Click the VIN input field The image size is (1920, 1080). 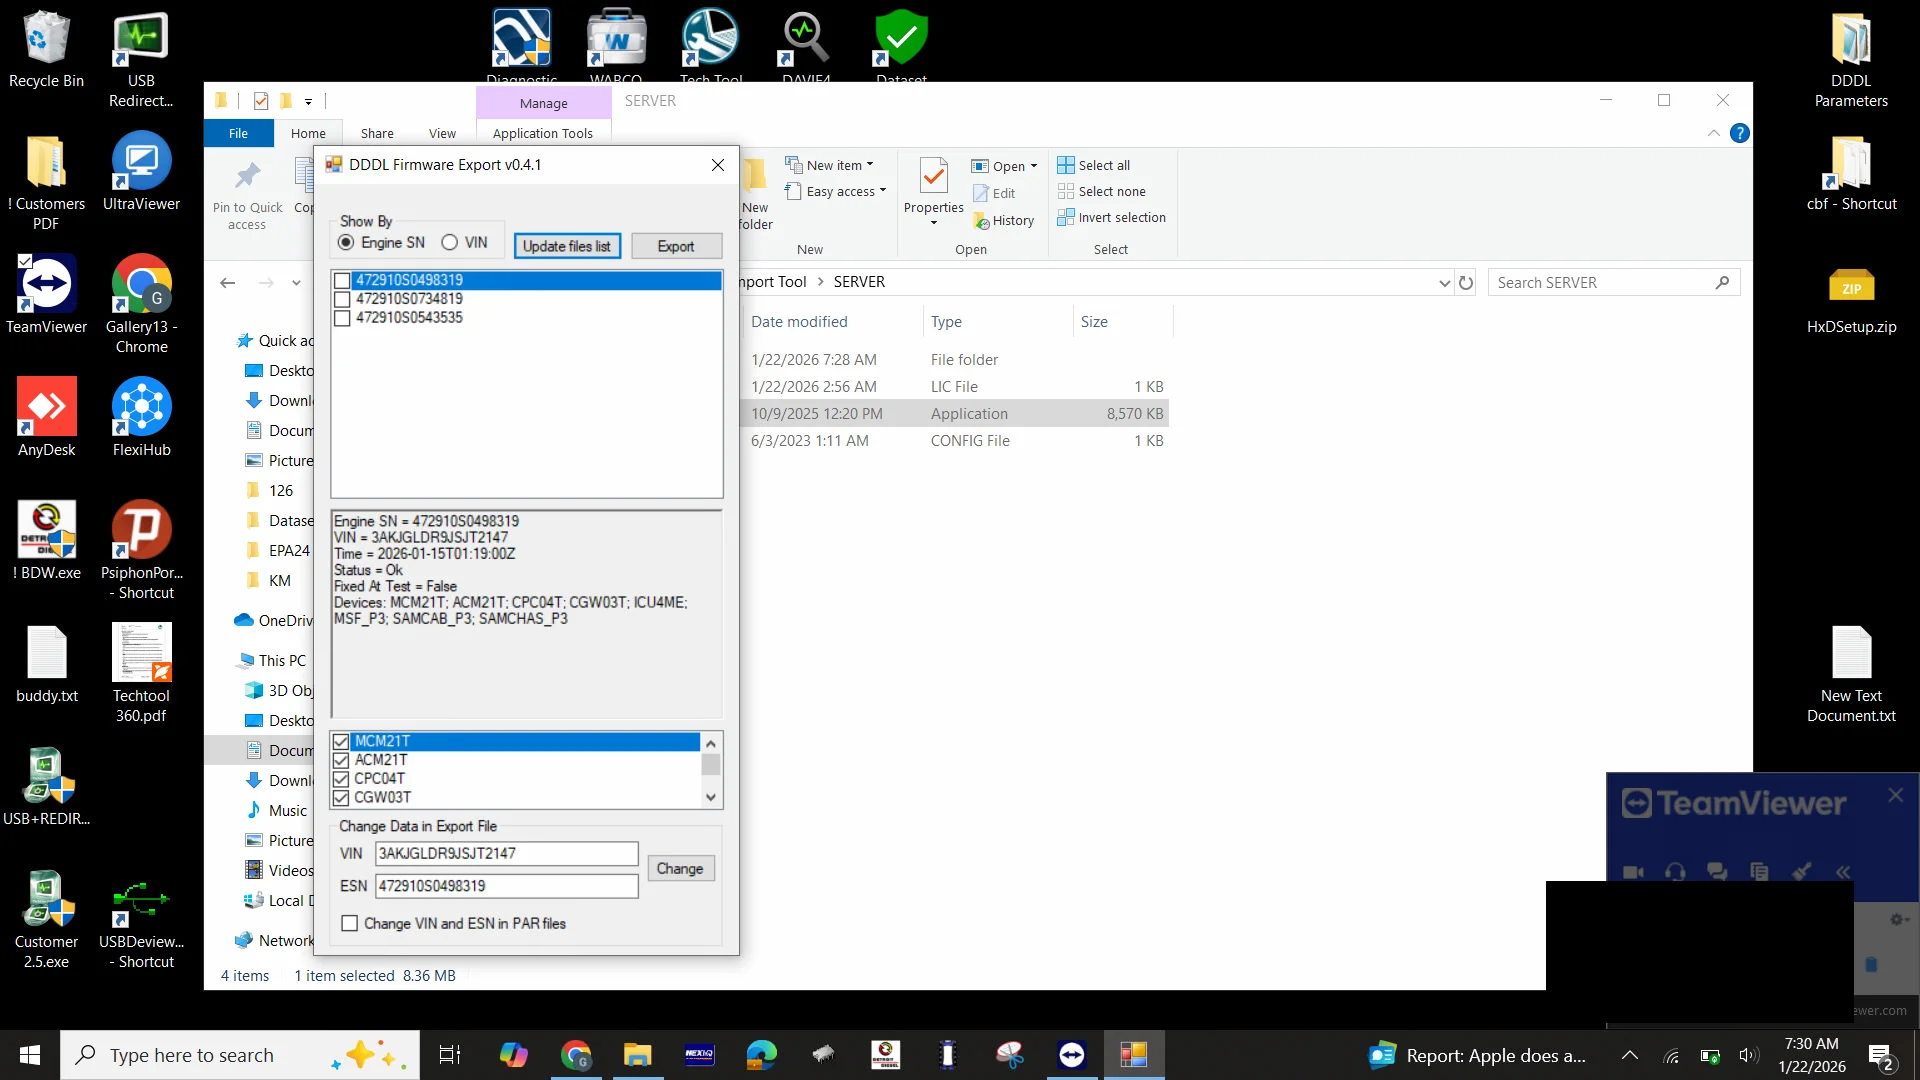(507, 853)
